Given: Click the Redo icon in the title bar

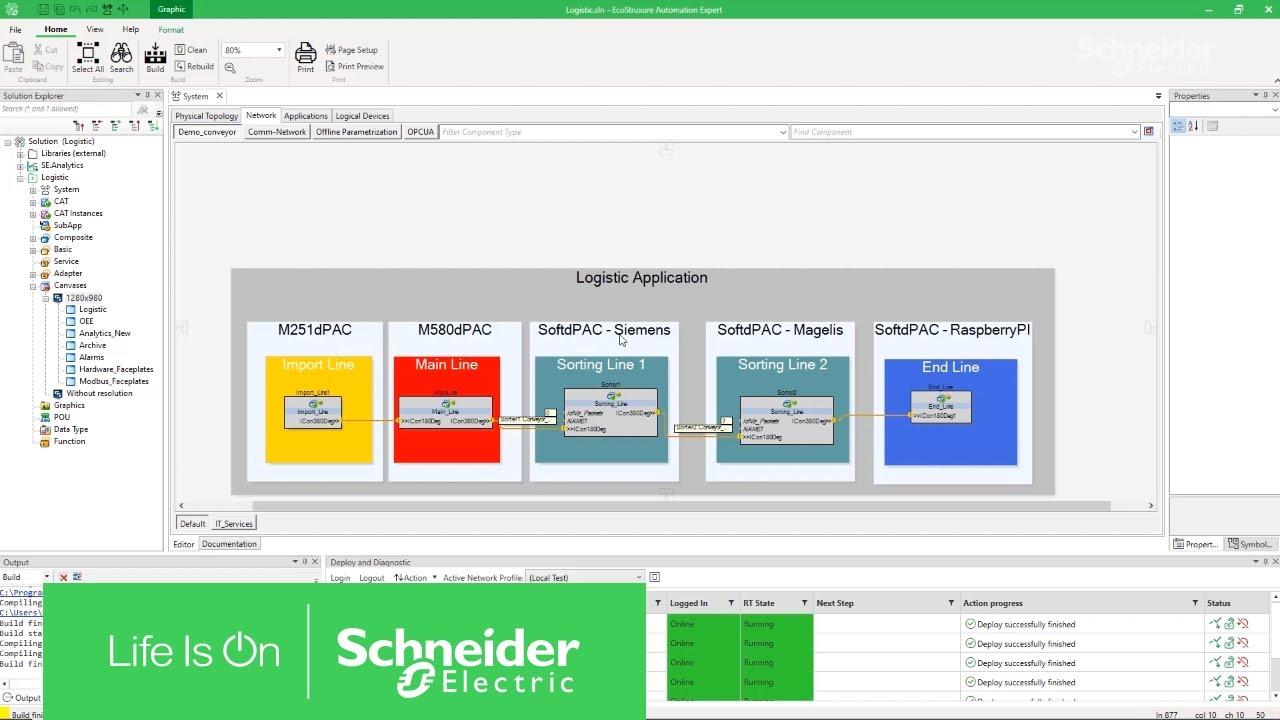Looking at the screenshot, I should (x=92, y=9).
